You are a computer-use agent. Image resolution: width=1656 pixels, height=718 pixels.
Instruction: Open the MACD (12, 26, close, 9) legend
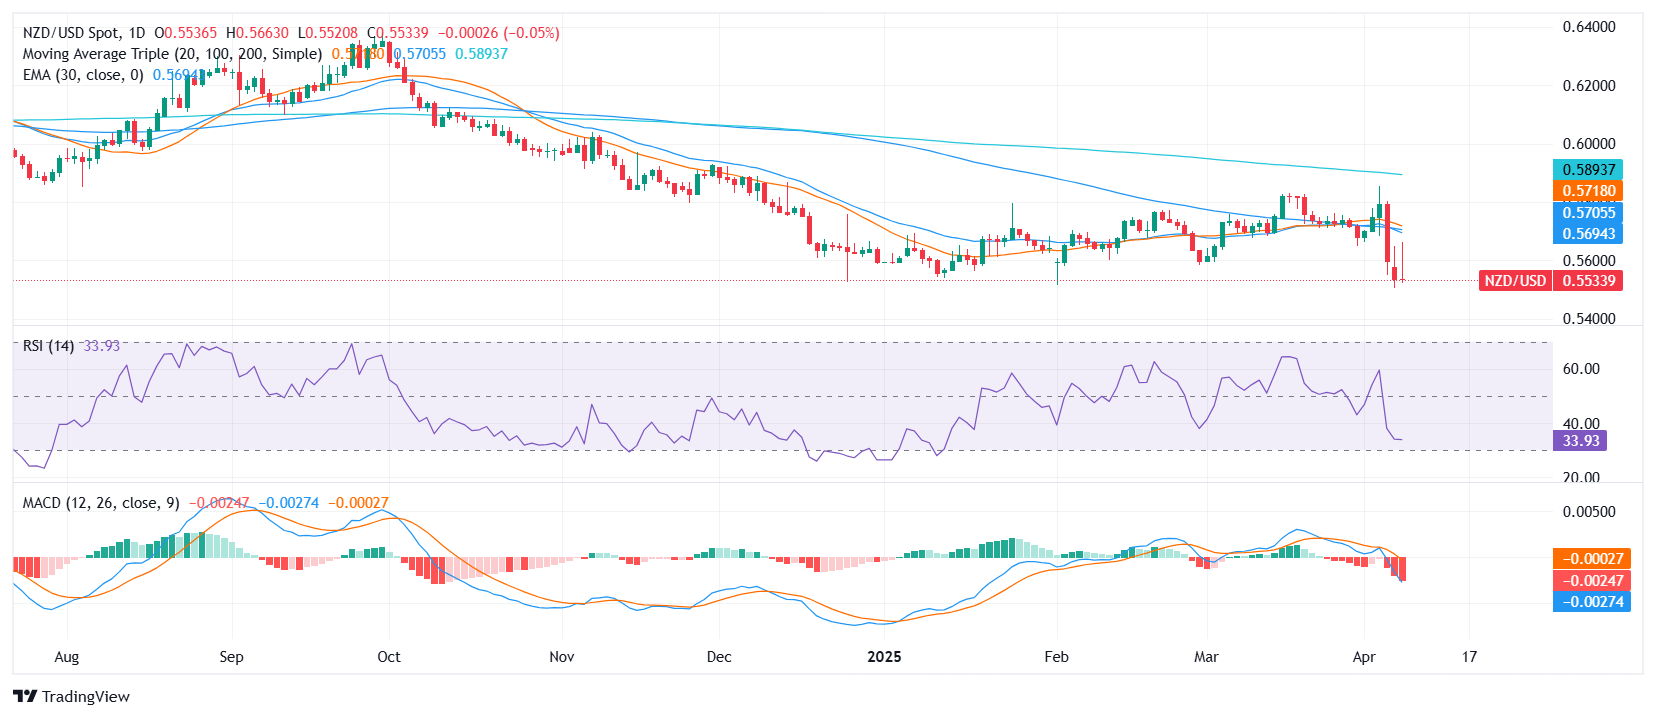[x=101, y=503]
